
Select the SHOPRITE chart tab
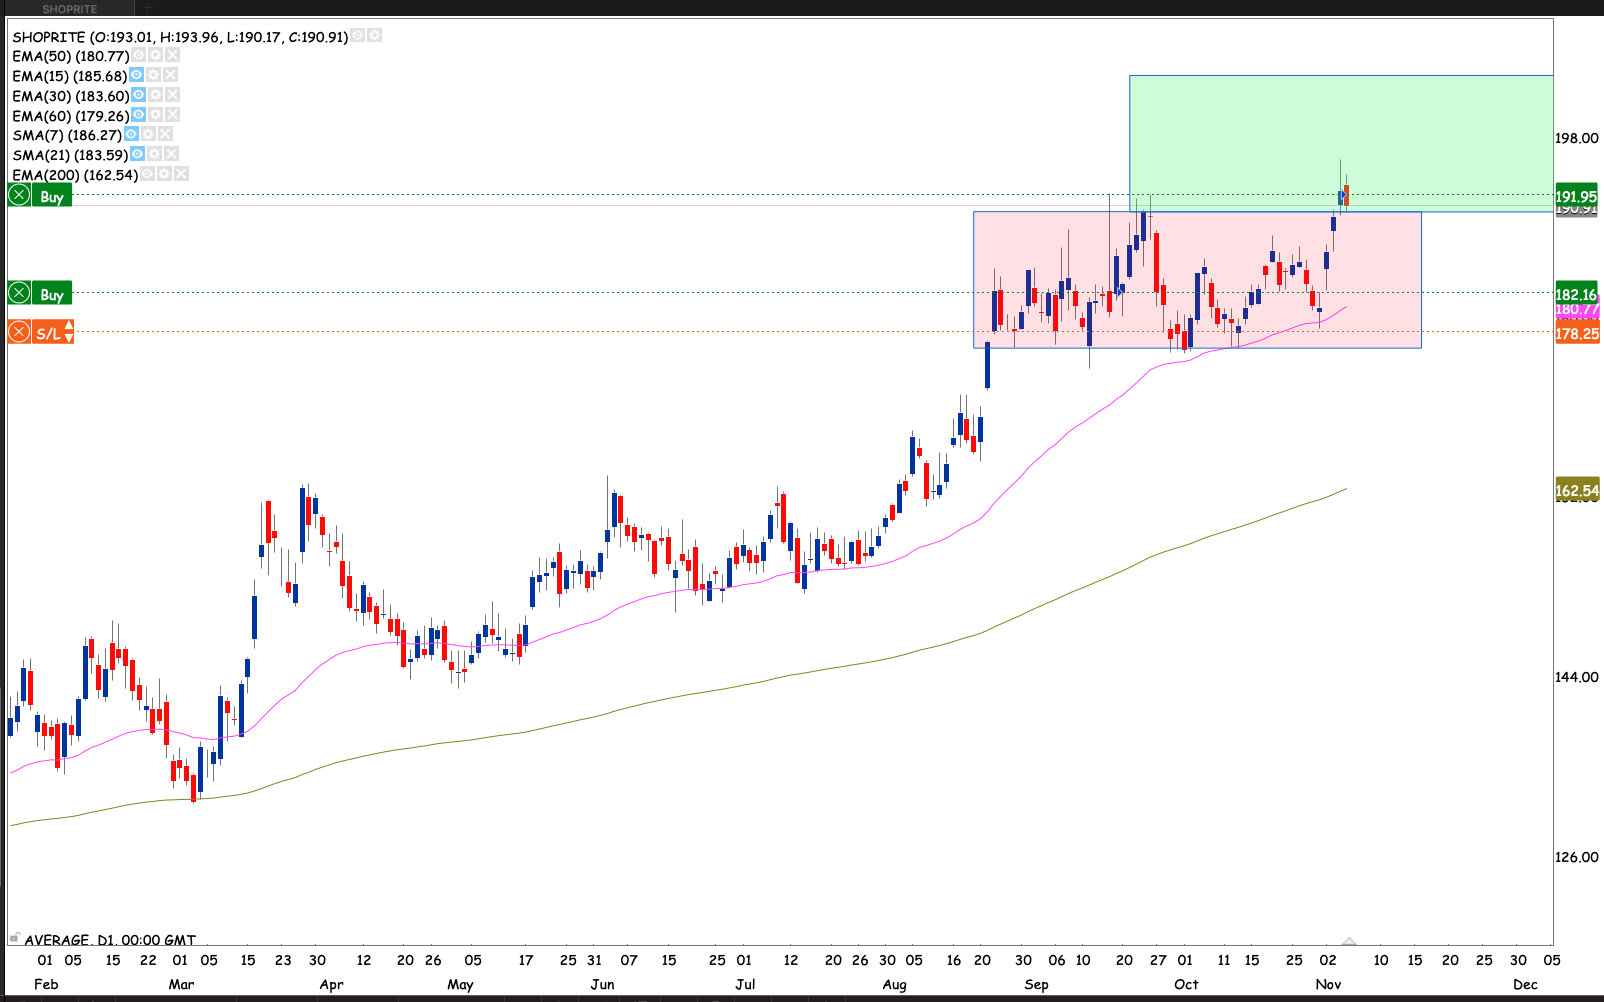[70, 9]
